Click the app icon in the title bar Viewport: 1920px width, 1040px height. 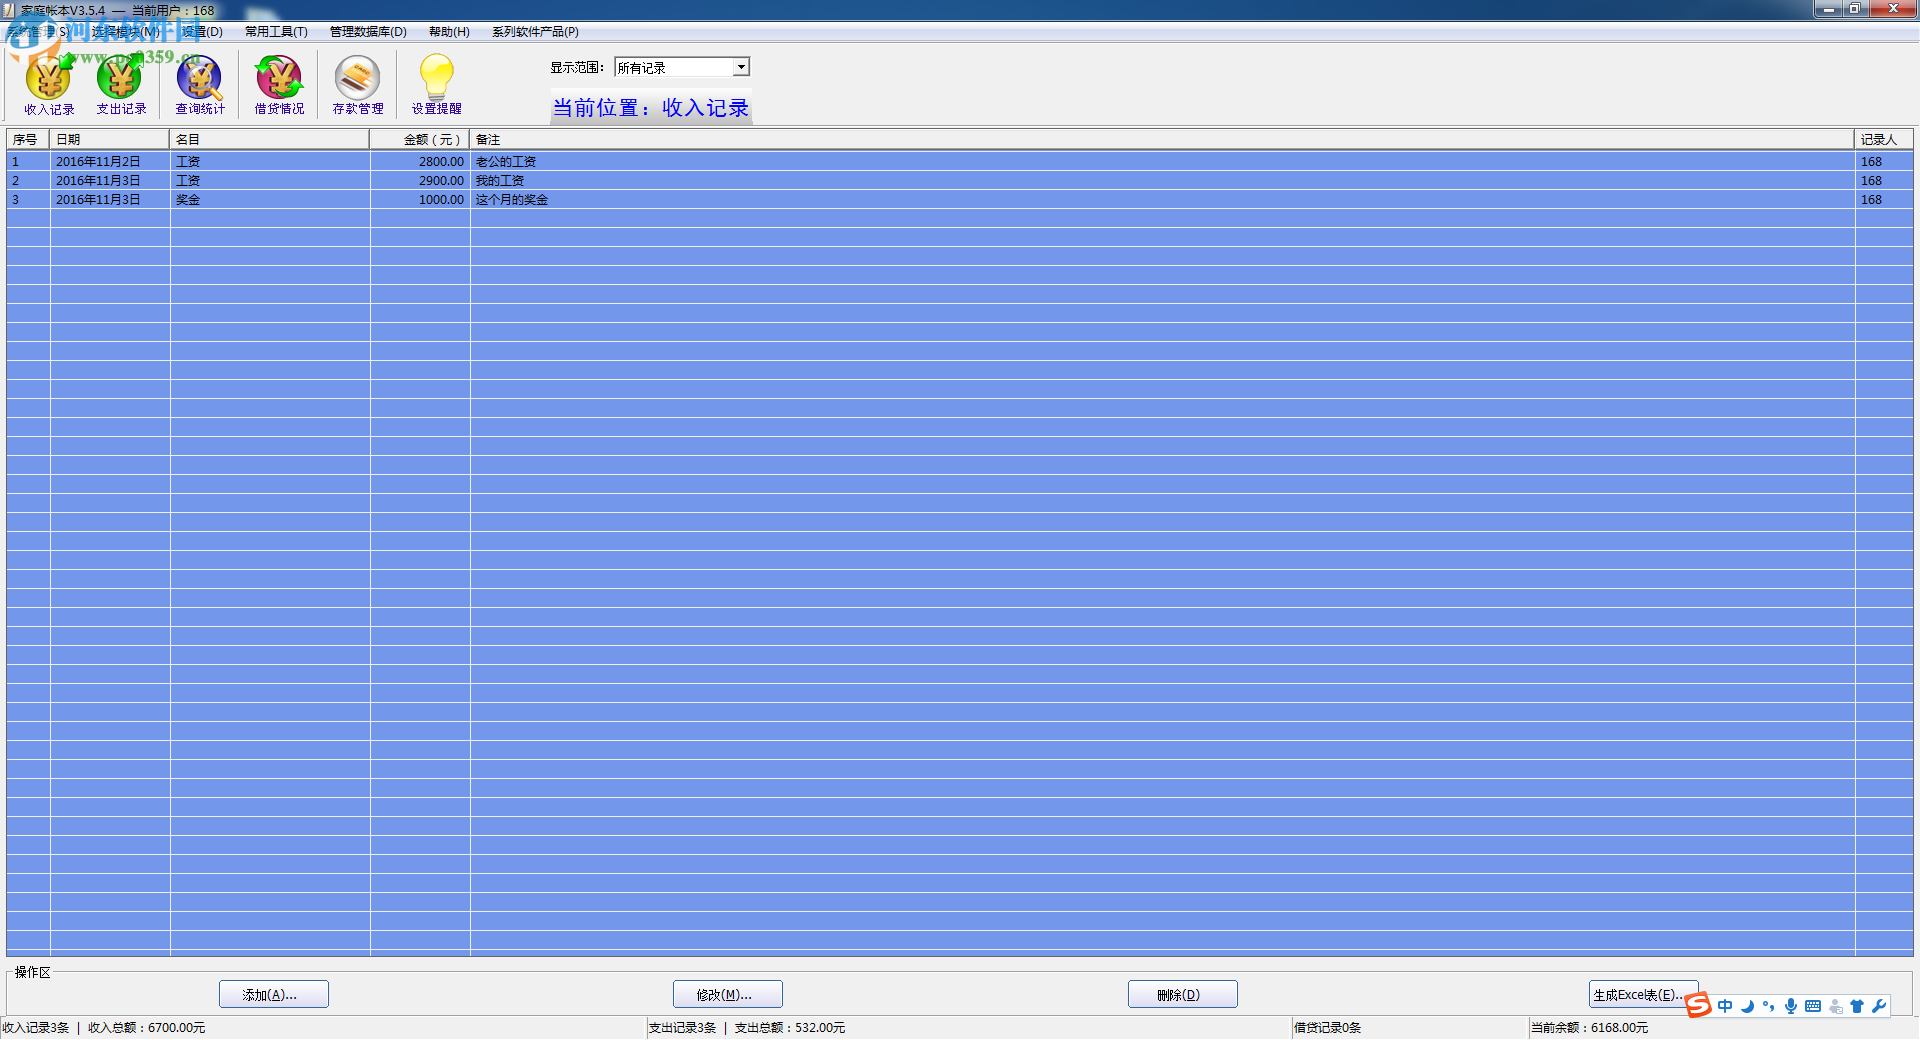pos(10,10)
